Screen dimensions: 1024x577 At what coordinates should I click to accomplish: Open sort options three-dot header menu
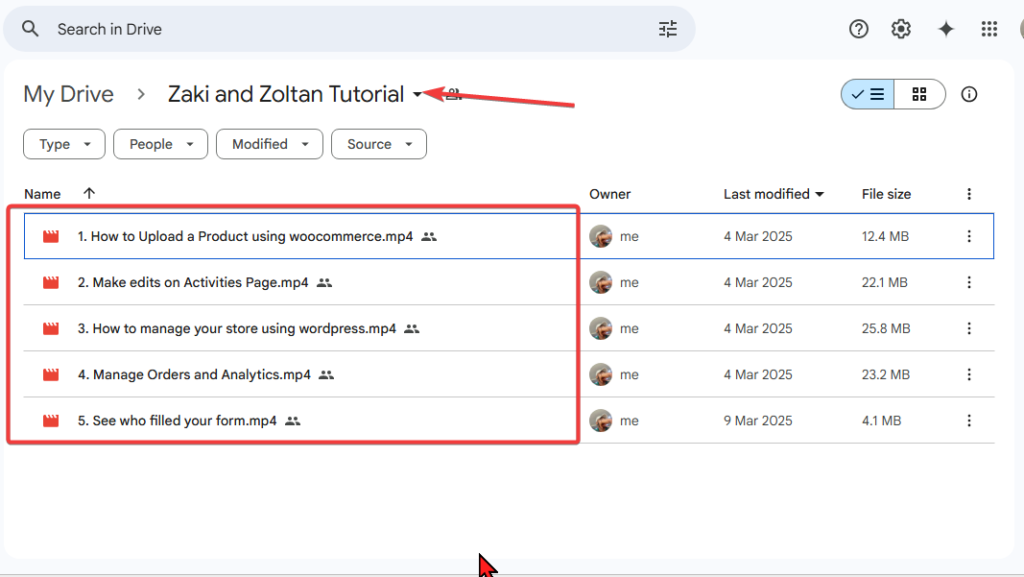coord(969,194)
